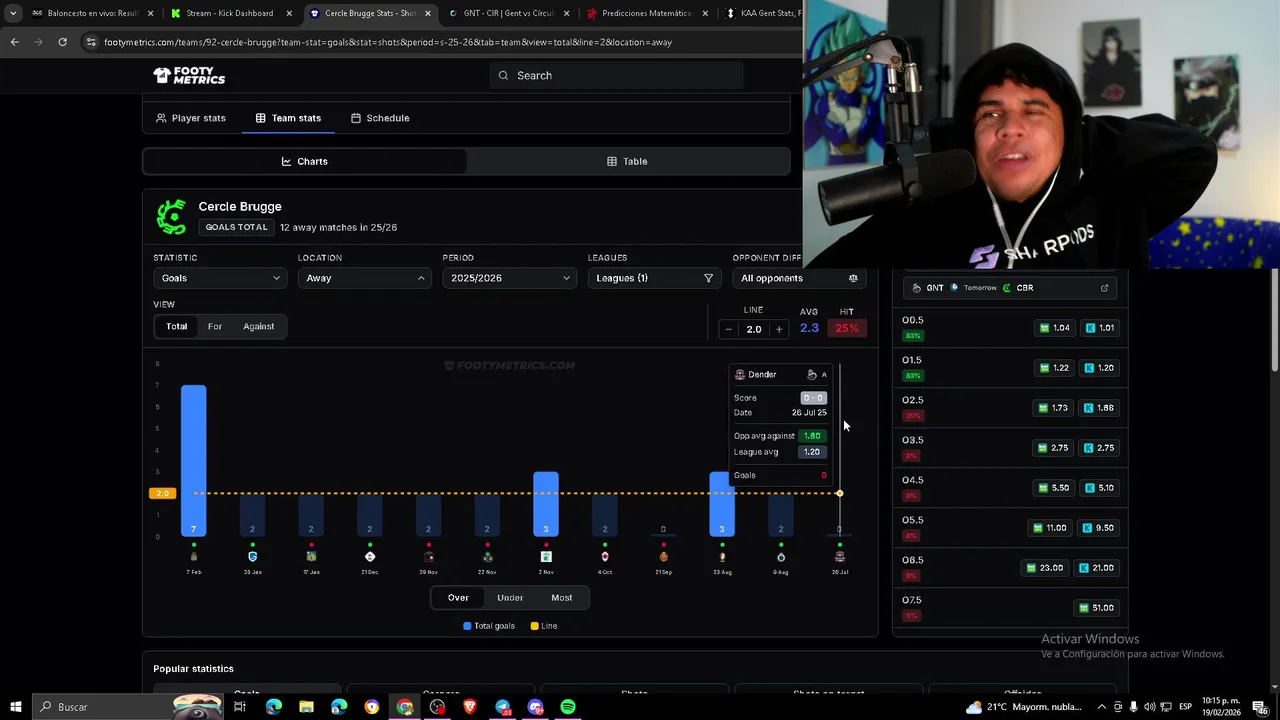Click the O0.5 green 1.04 odds button

click(x=1055, y=328)
